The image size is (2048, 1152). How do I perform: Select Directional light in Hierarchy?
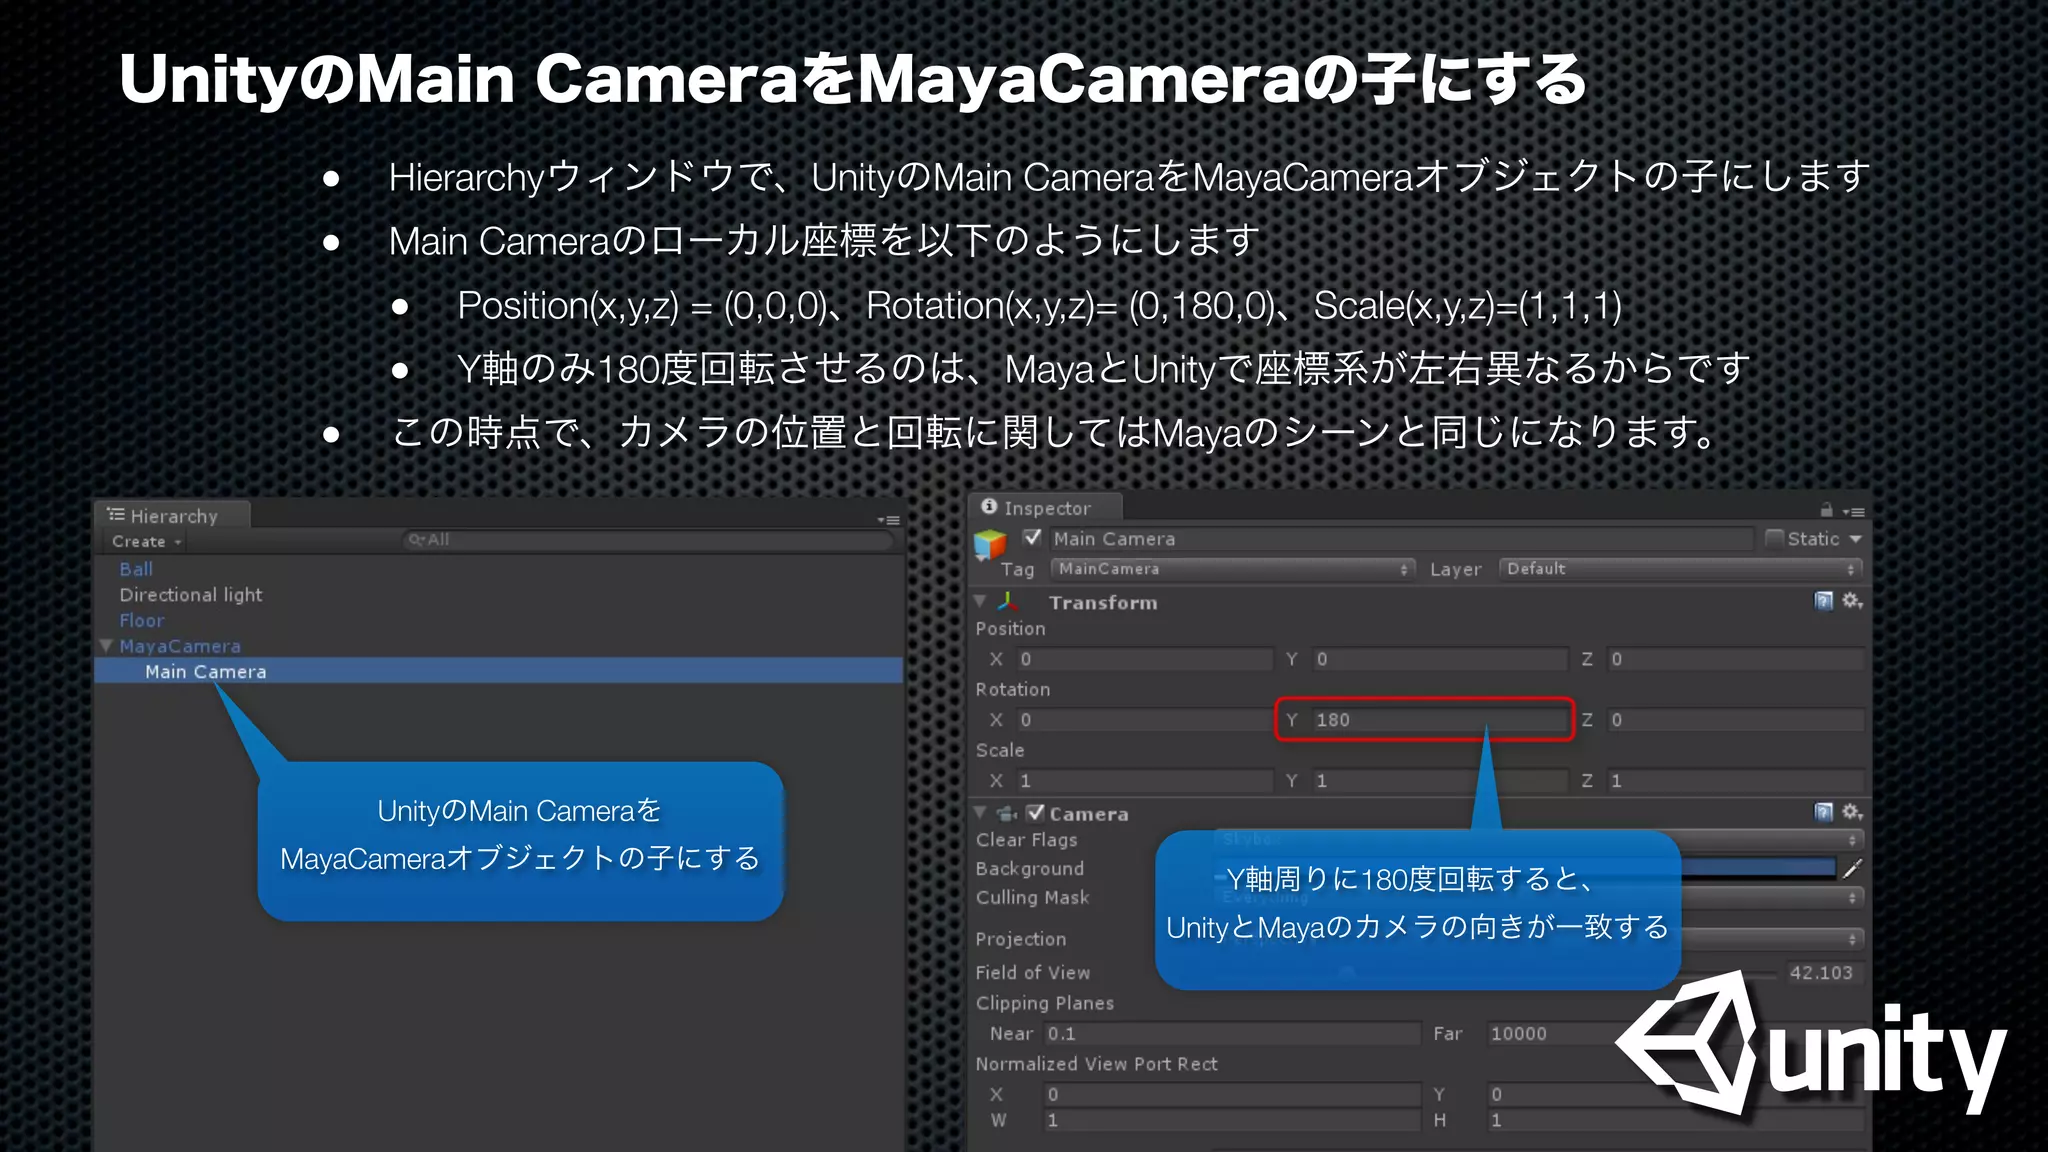tap(191, 595)
